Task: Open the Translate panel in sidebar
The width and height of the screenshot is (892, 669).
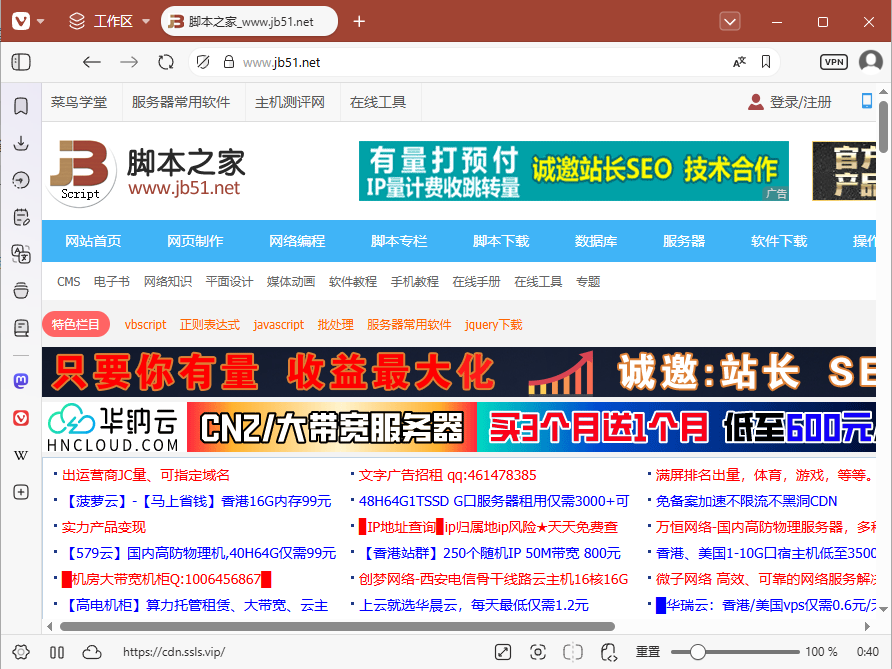Action: pos(21,254)
